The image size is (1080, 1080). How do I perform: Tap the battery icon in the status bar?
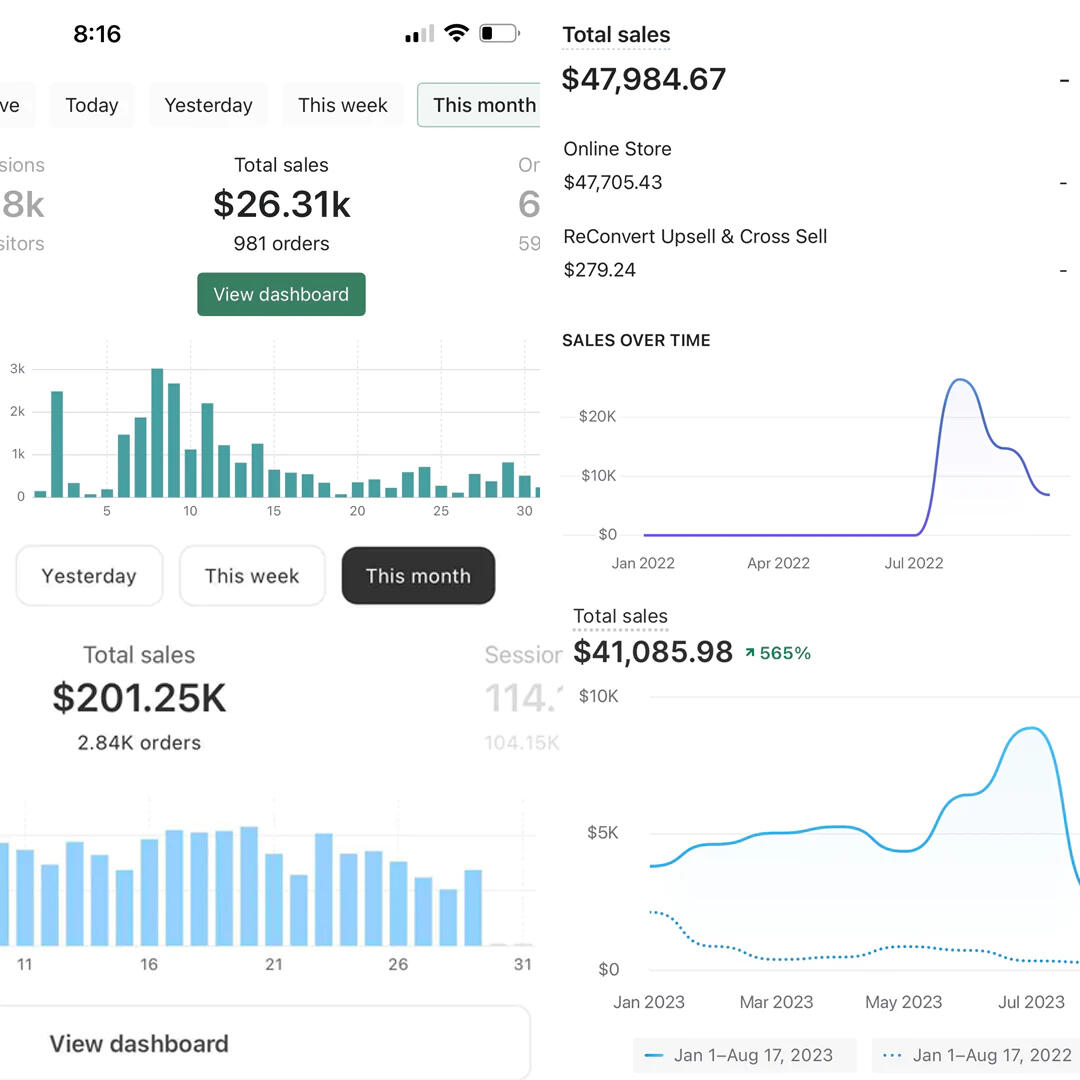(499, 33)
